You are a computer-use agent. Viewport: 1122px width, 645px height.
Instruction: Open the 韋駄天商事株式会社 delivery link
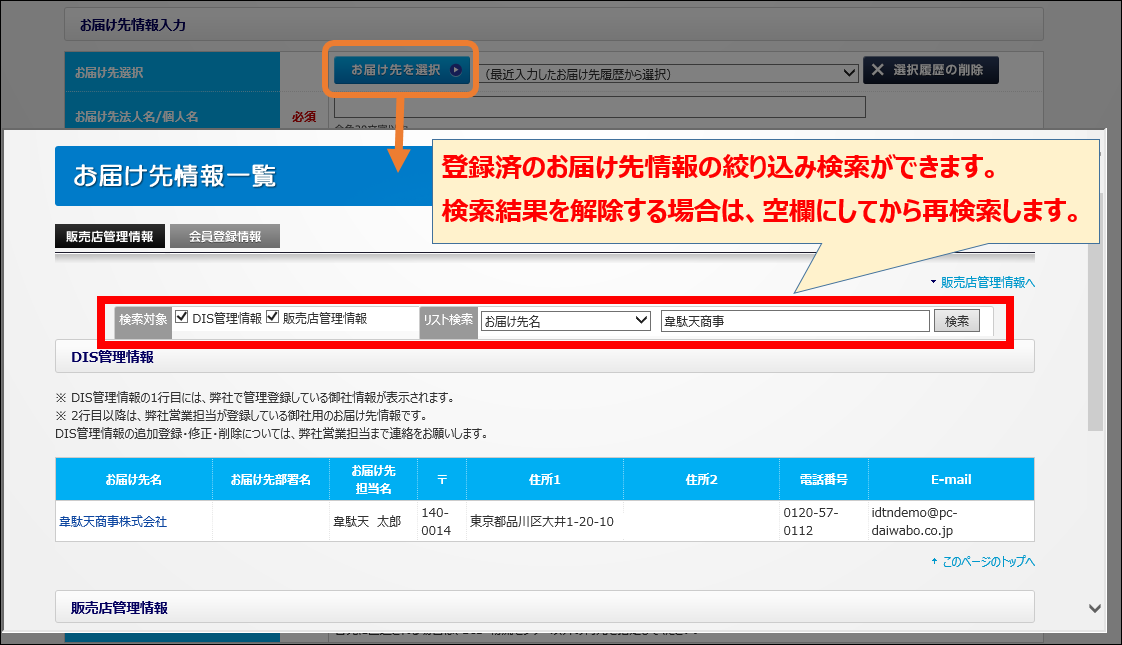(113, 522)
